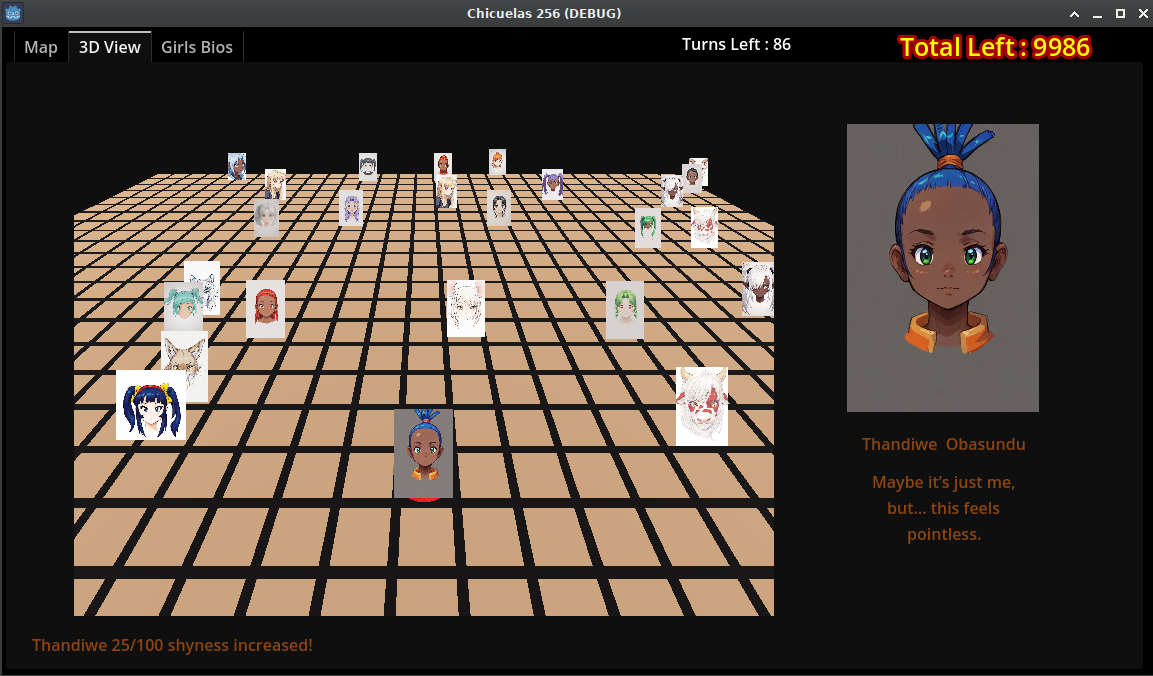1153x676 pixels.
Task: Select large white-haired dark-skinned girl at grid's right edge
Action: (x=757, y=289)
